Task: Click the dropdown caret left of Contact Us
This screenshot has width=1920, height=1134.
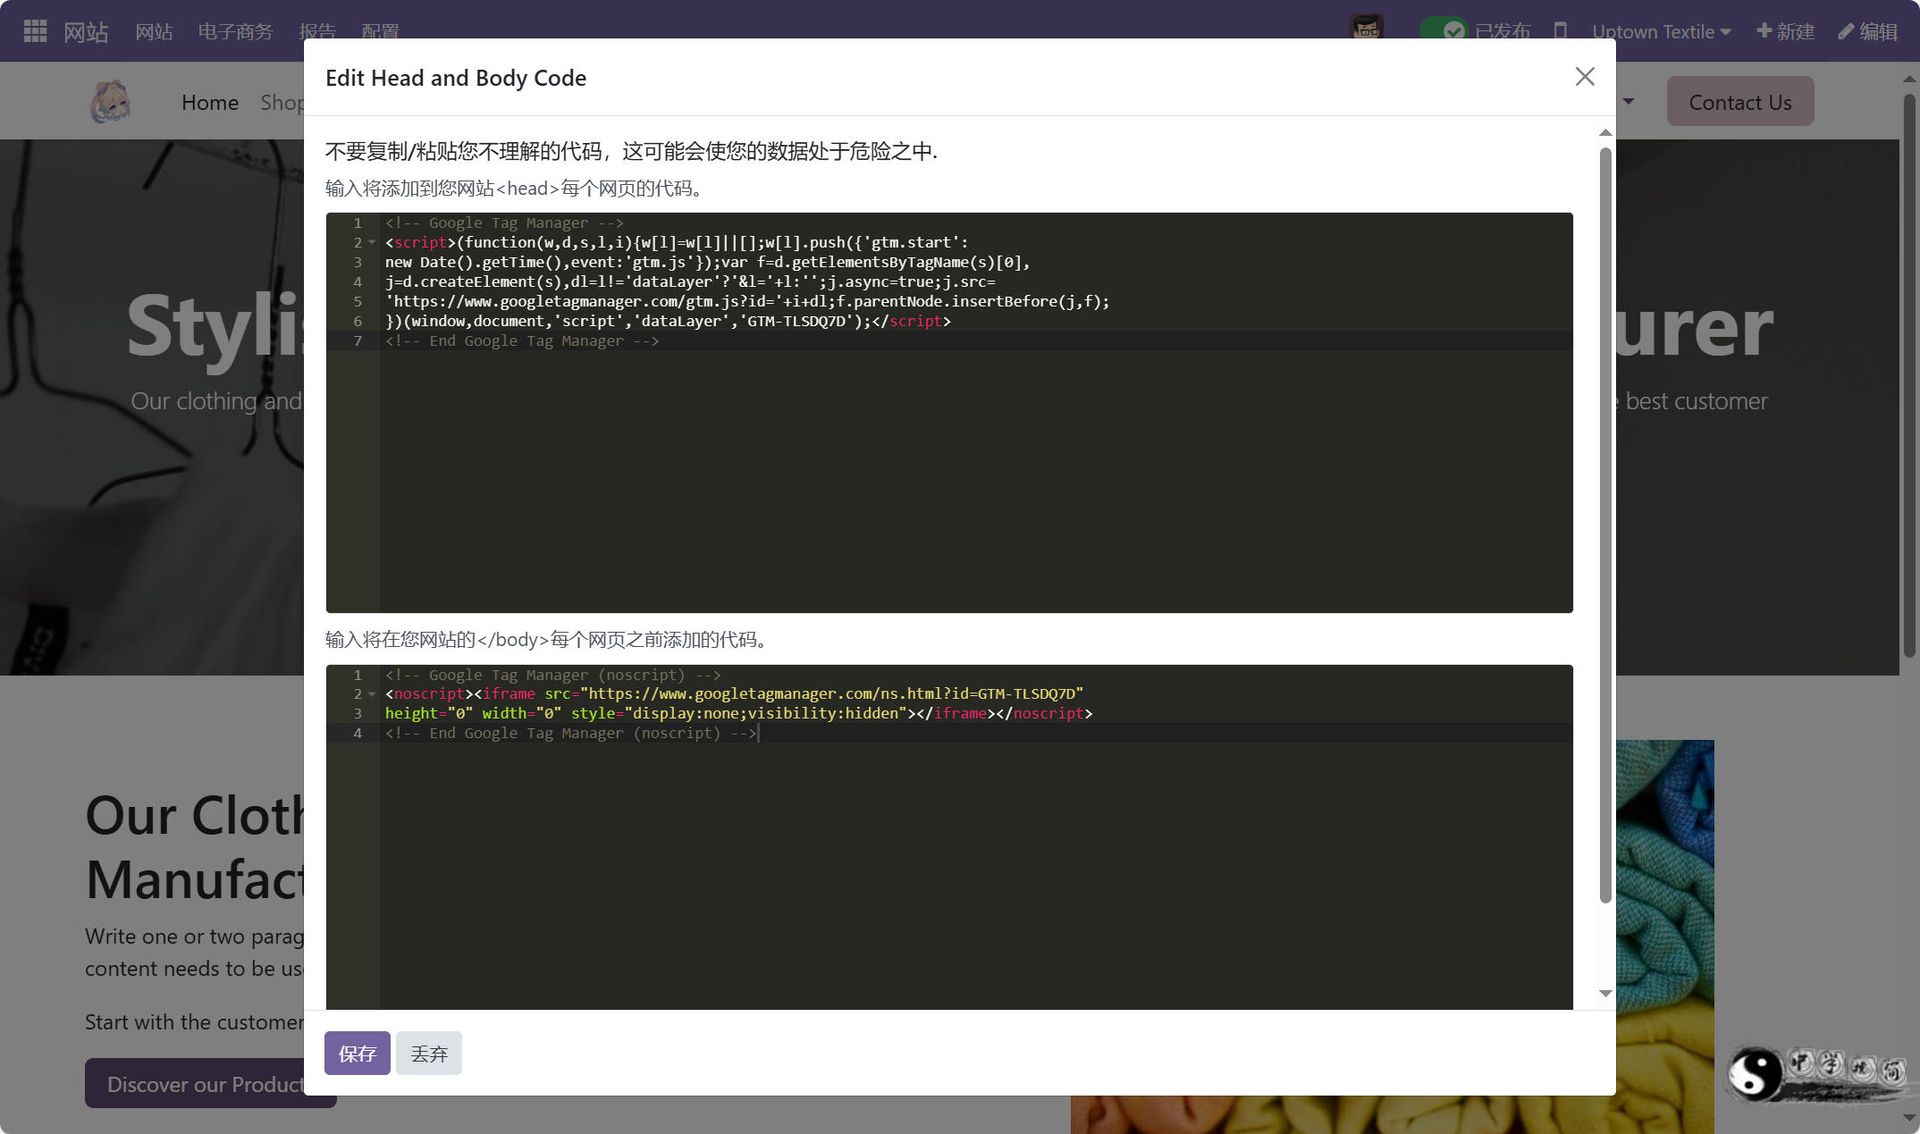Action: 1628,101
